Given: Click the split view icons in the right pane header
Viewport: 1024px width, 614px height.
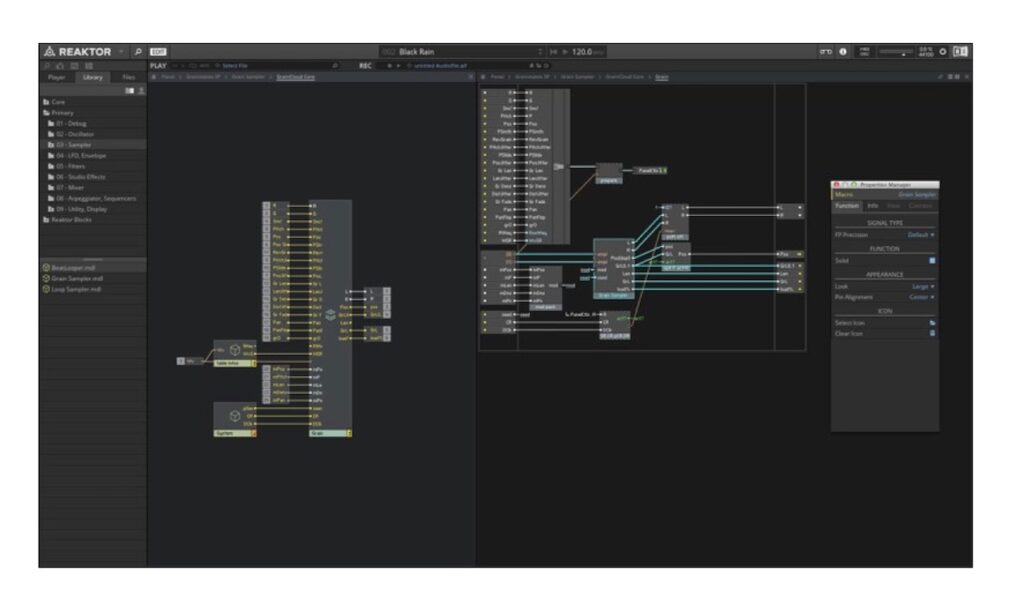Looking at the screenshot, I should (x=954, y=77).
